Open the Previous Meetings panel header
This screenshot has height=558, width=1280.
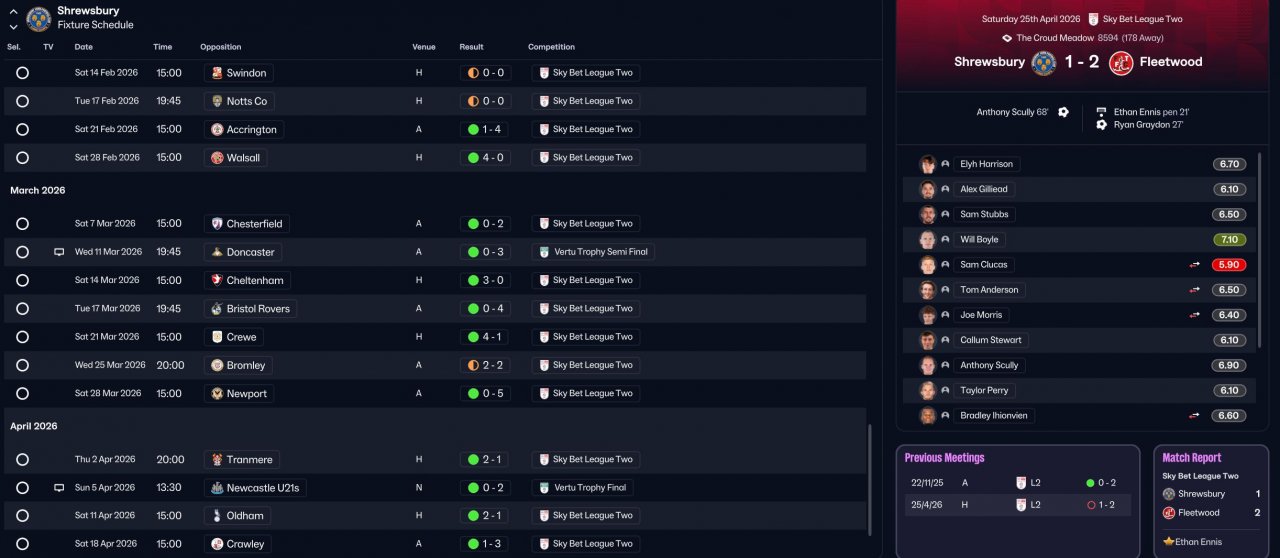(944, 458)
